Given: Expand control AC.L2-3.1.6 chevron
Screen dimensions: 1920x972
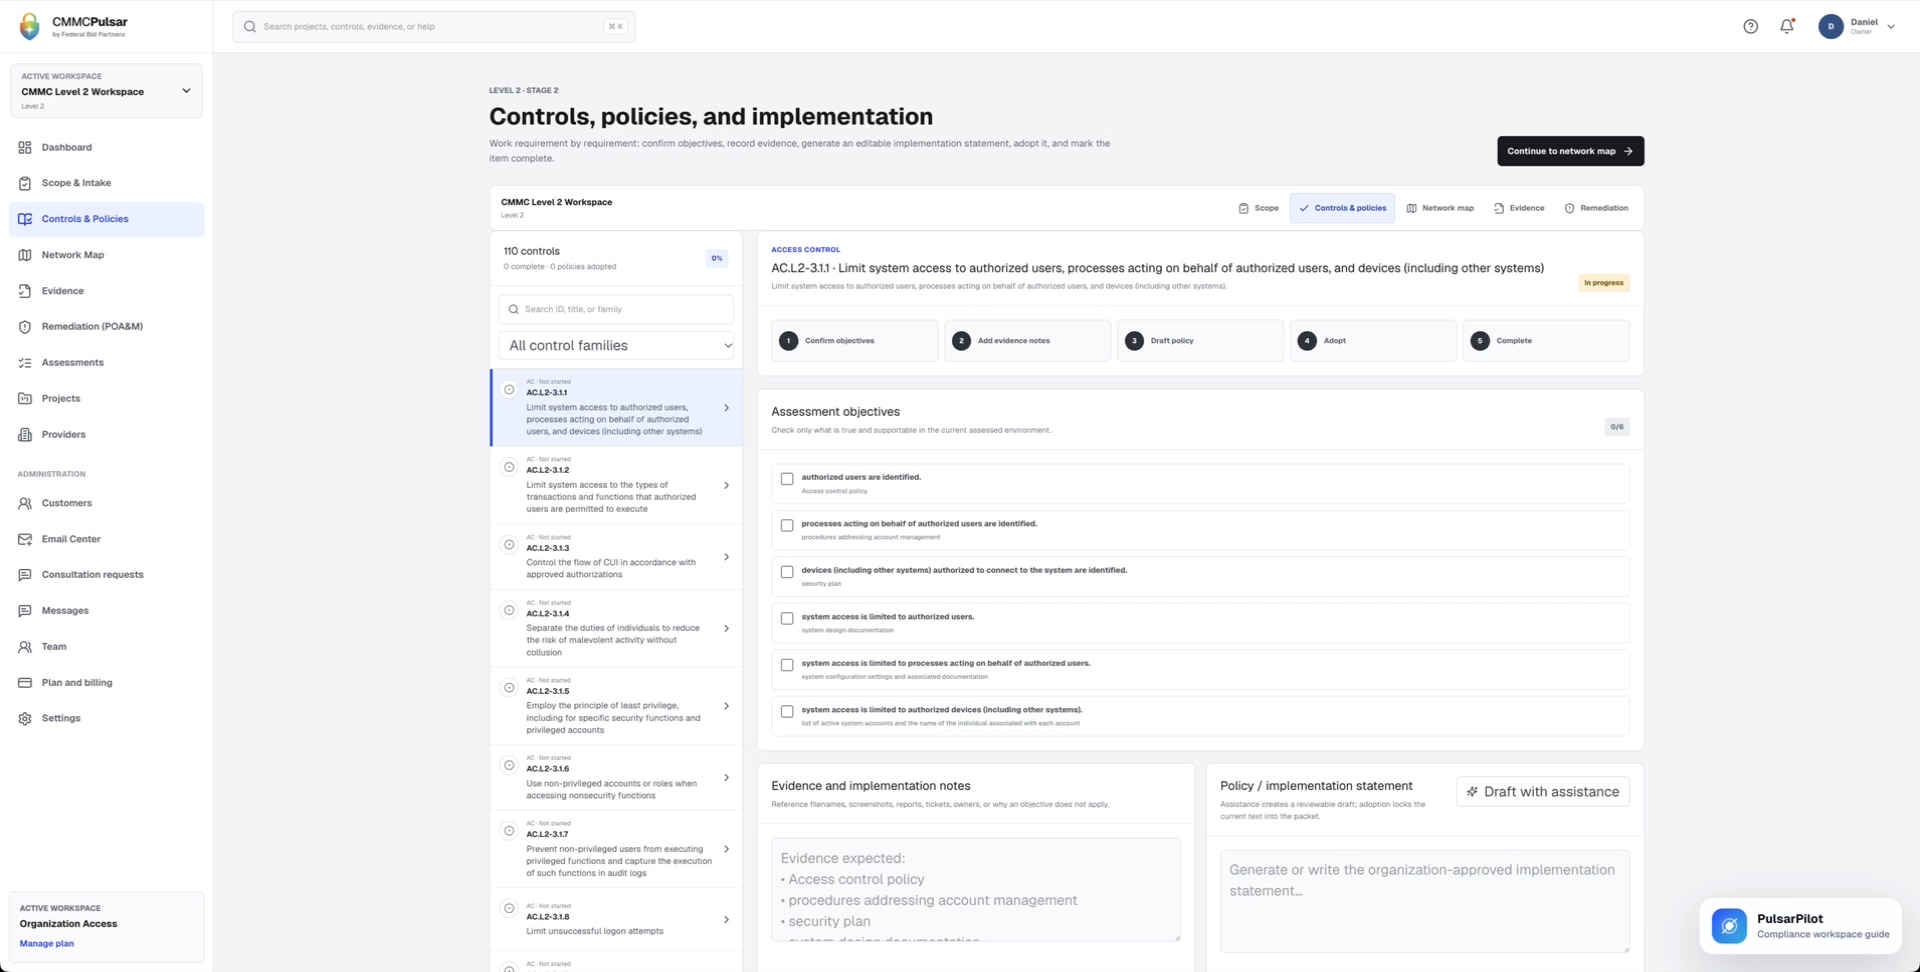Looking at the screenshot, I should tap(726, 778).
